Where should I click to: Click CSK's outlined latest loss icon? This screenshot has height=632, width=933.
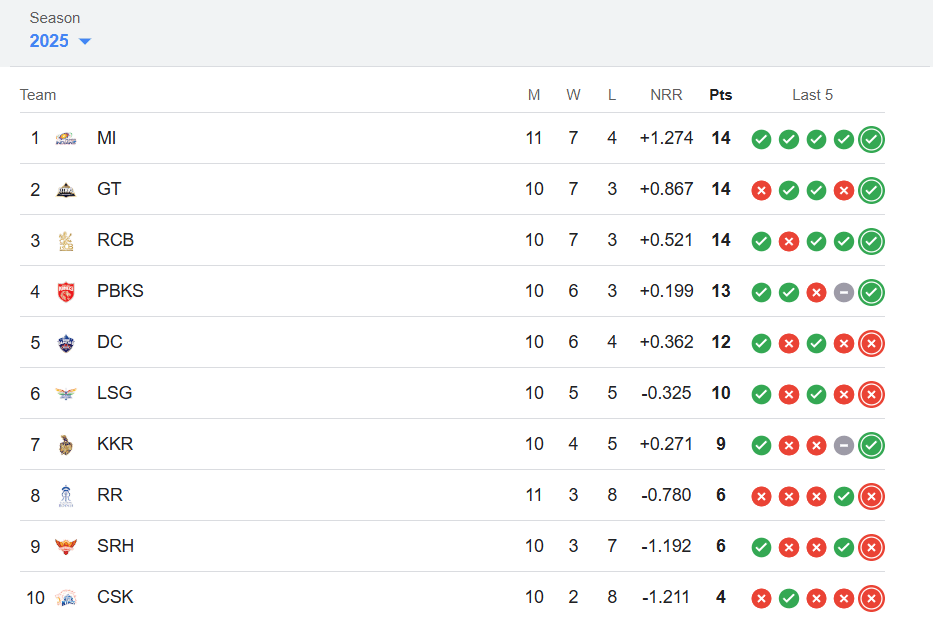872,598
